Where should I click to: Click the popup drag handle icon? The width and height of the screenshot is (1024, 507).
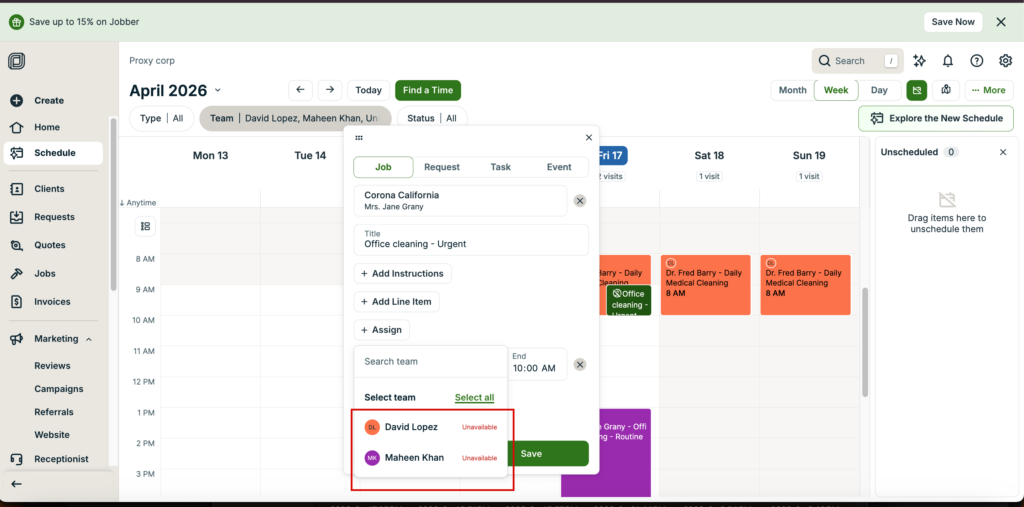pos(359,138)
